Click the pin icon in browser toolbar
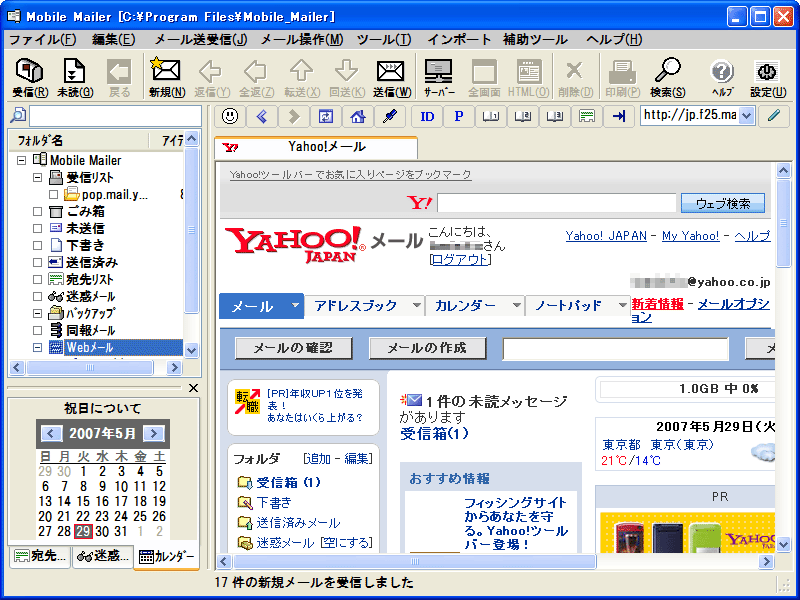Screen dimensions: 800x600 (390, 116)
